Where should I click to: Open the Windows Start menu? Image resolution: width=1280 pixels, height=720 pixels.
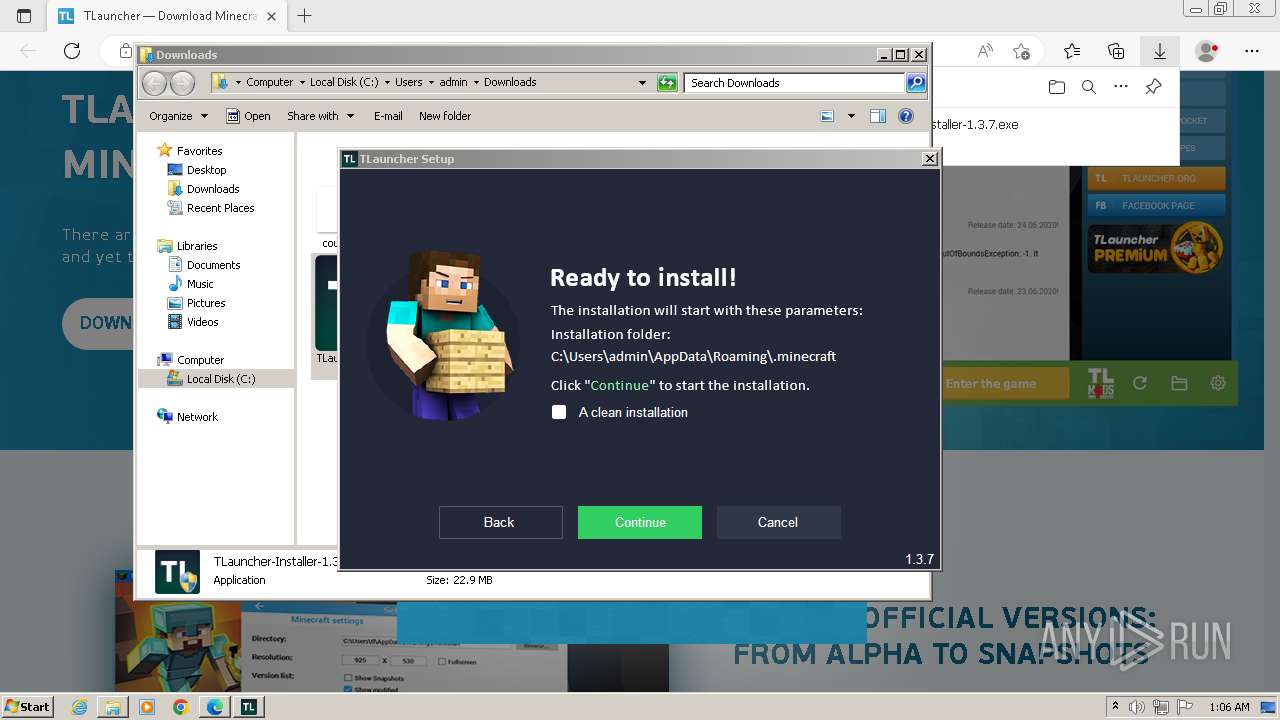pos(27,707)
